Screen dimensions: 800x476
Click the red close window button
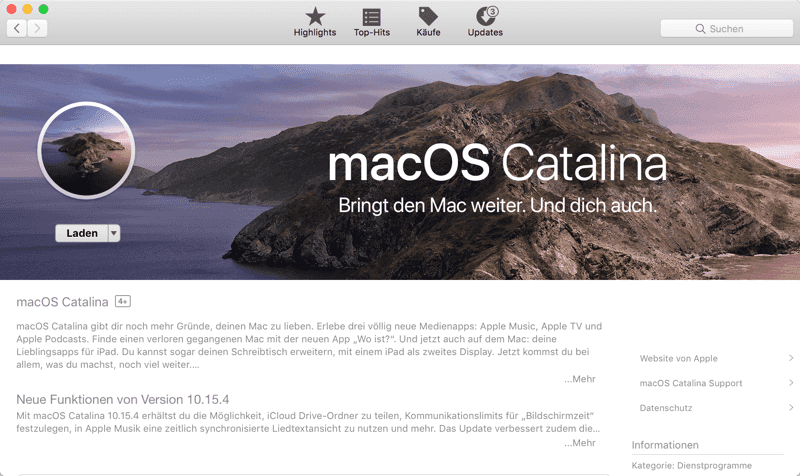[11, 9]
